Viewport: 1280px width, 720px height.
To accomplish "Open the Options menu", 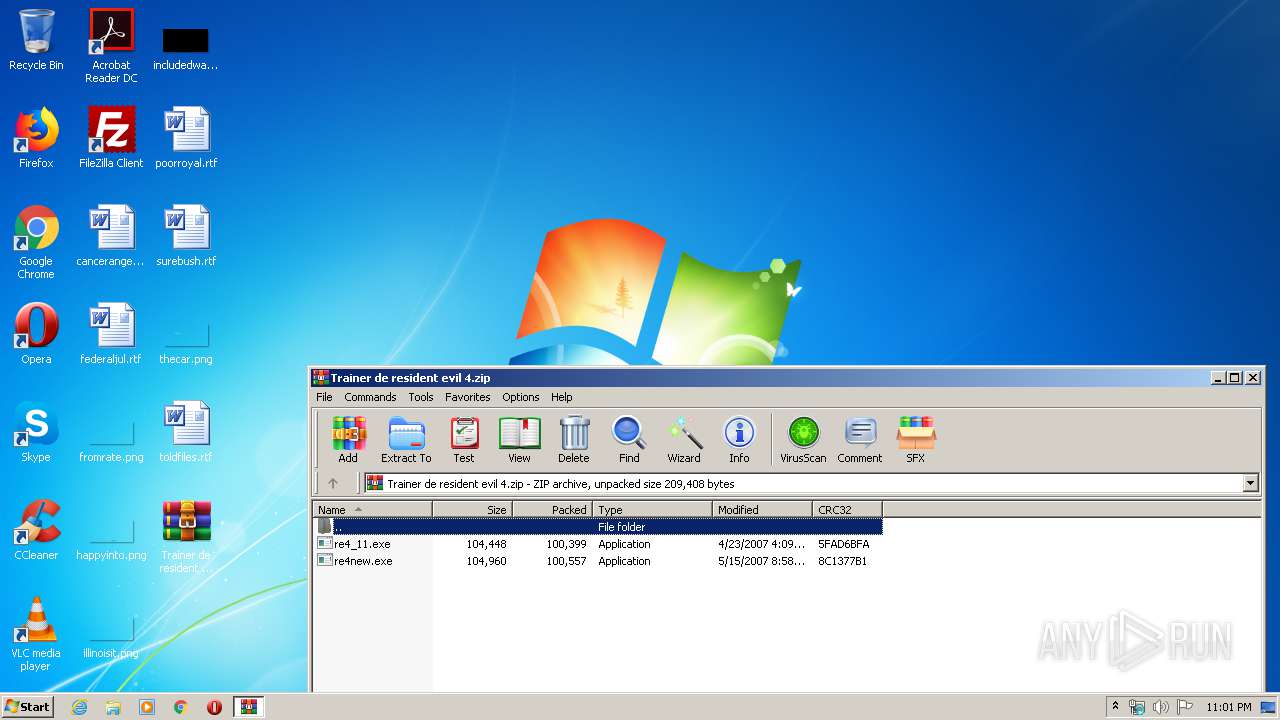I will tap(521, 397).
